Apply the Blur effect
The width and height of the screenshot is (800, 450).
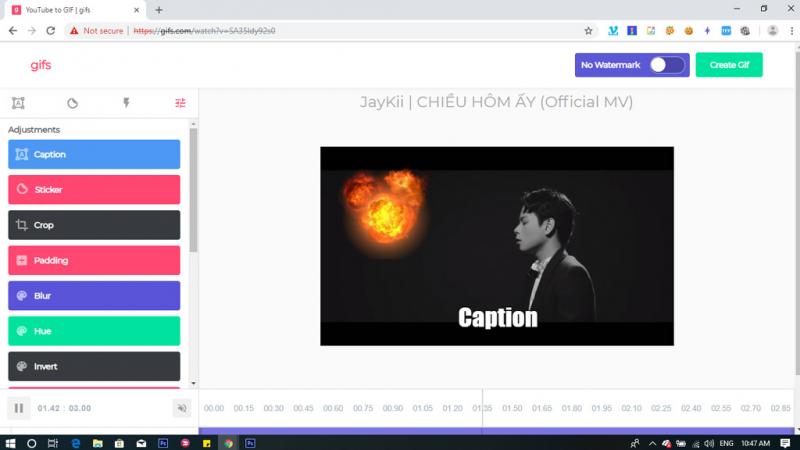[94, 296]
